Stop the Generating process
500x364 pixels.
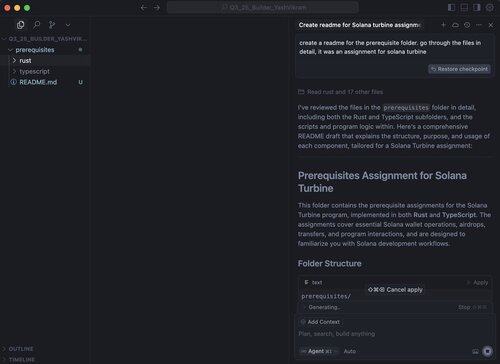(472, 307)
